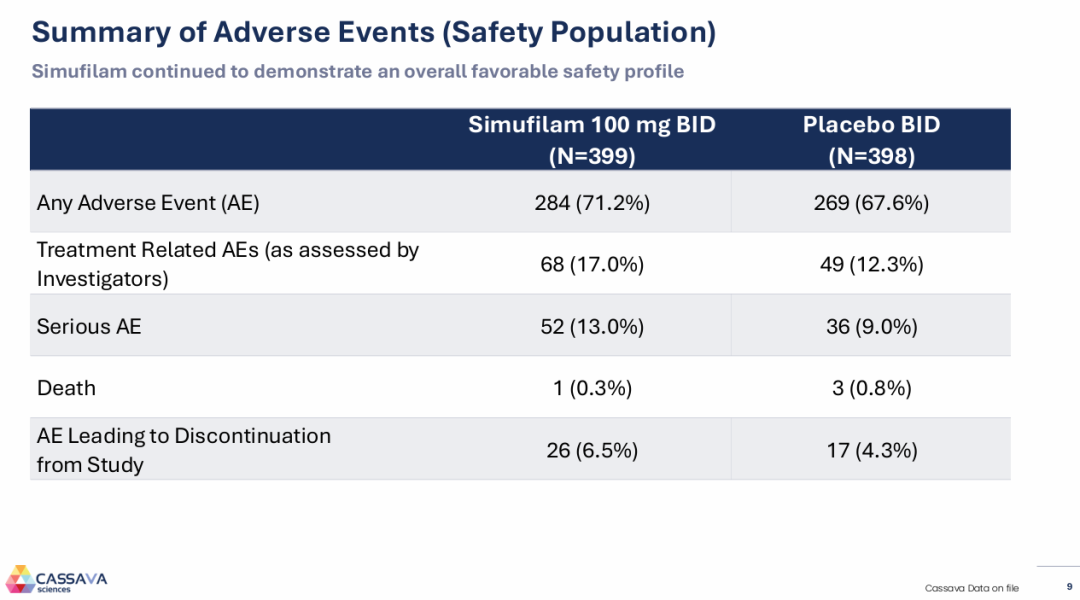Select the Simufilam 100 mg BID column header
The height and width of the screenshot is (600, 1080).
[x=592, y=140]
